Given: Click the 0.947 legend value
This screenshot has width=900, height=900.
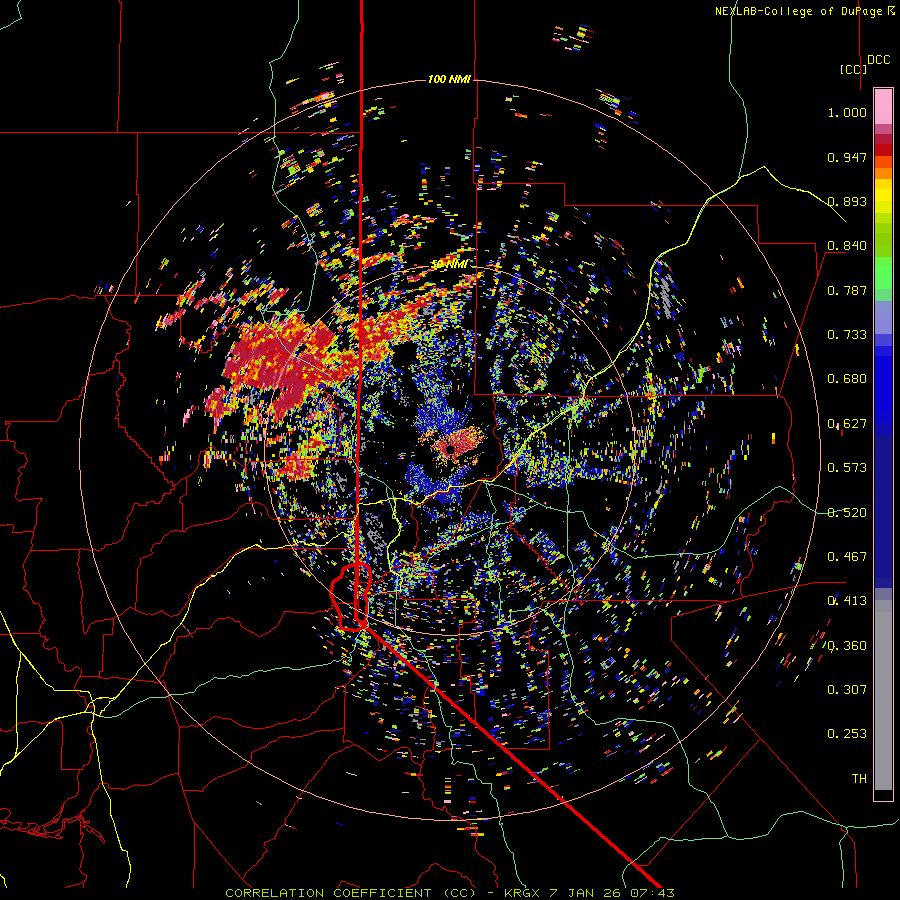Looking at the screenshot, I should coord(847,157).
